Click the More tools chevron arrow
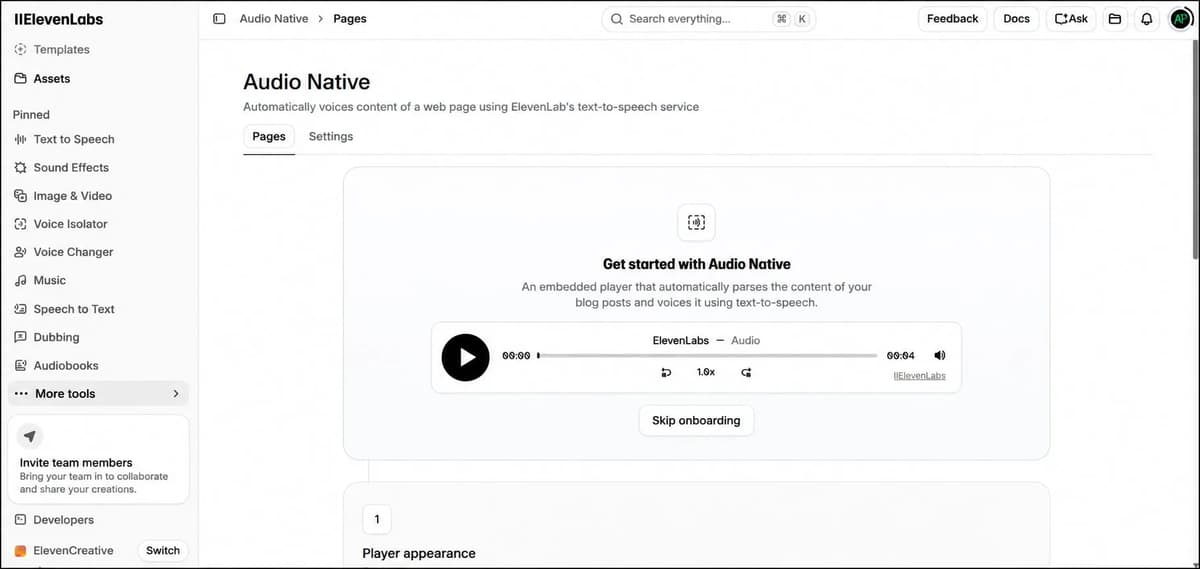1200x569 pixels. pyautogui.click(x=176, y=394)
